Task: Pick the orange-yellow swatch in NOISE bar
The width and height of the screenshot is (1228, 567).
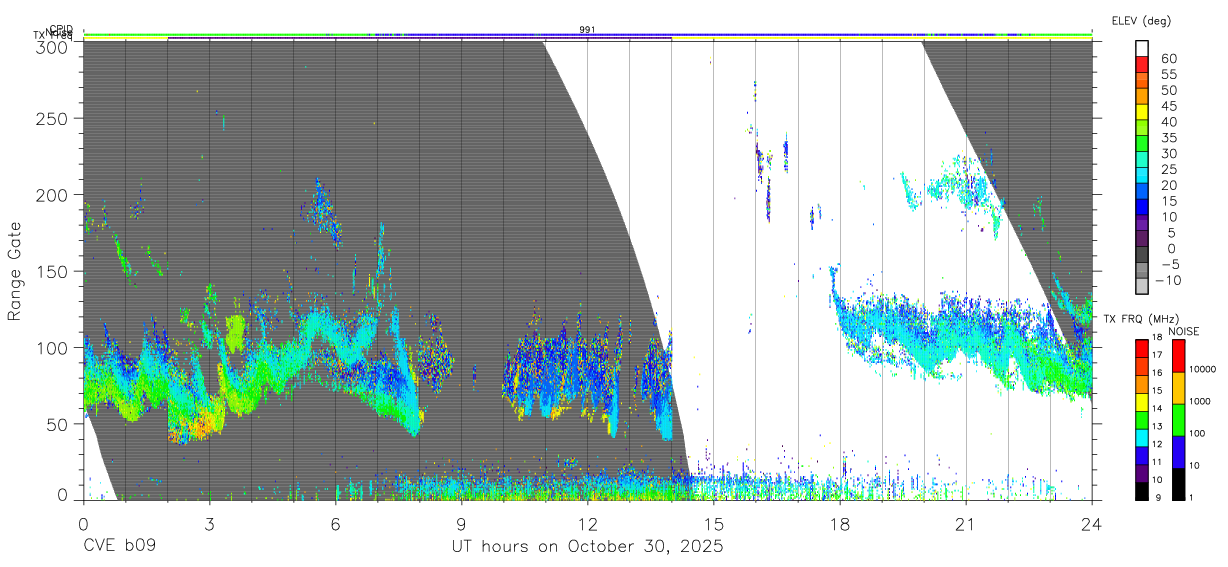Action: [x=1178, y=388]
